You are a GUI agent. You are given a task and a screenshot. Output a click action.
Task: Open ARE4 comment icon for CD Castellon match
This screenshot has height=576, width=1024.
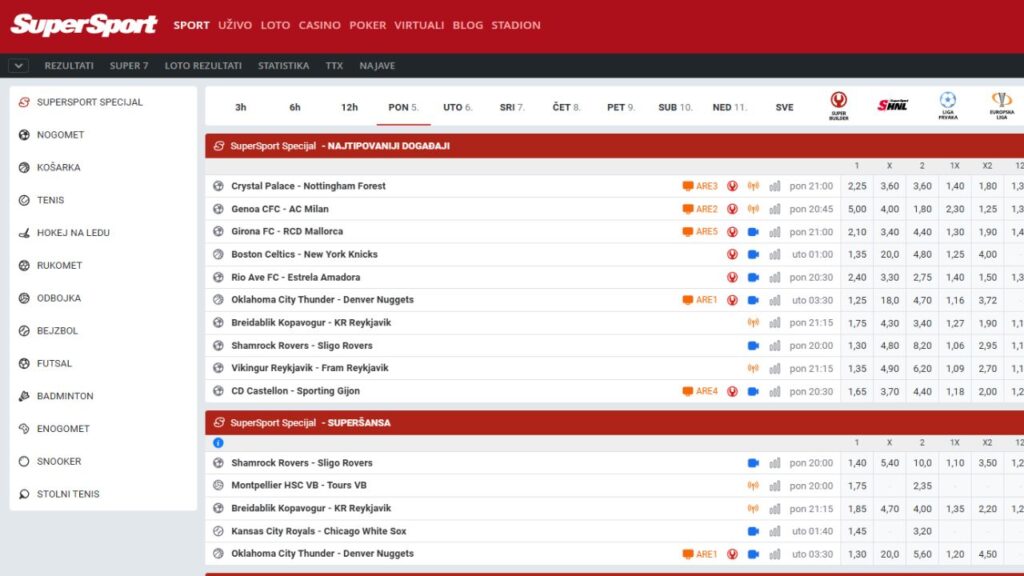699,391
